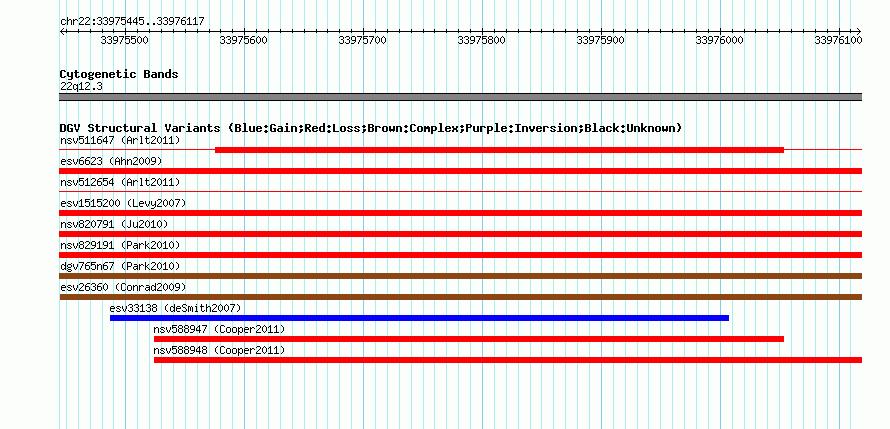
Task: Click the esv6623 (Ahn2009) label
Action: pyautogui.click(x=111, y=161)
